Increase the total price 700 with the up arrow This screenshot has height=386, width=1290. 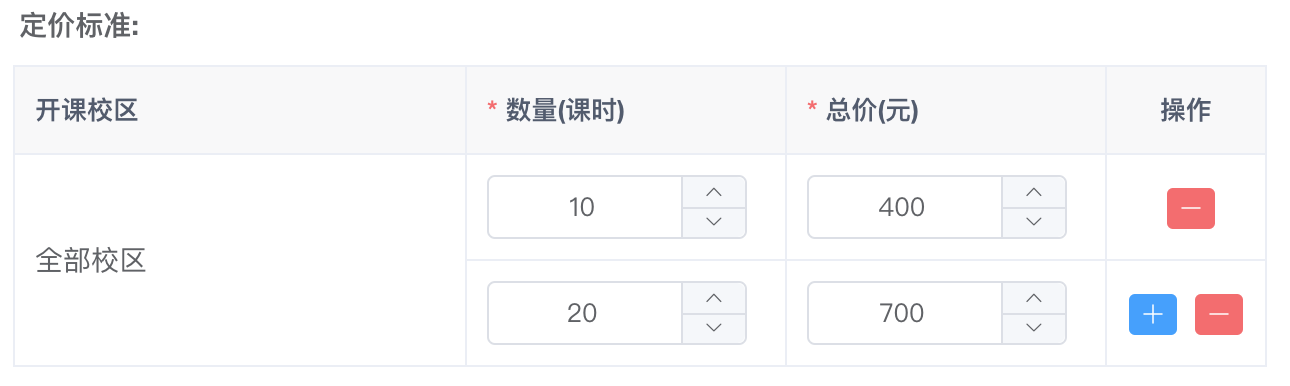pos(1033,298)
